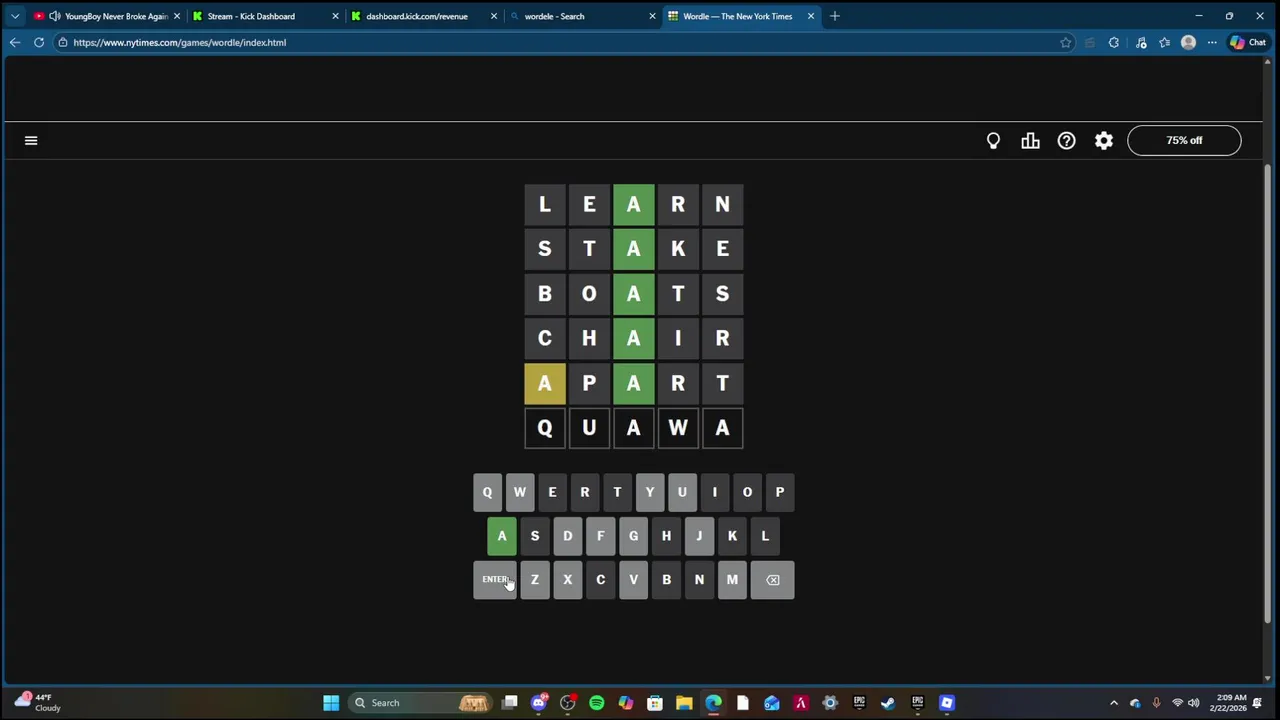Mute the YoungBoy tab audio icon
The height and width of the screenshot is (720, 1280).
tap(54, 16)
